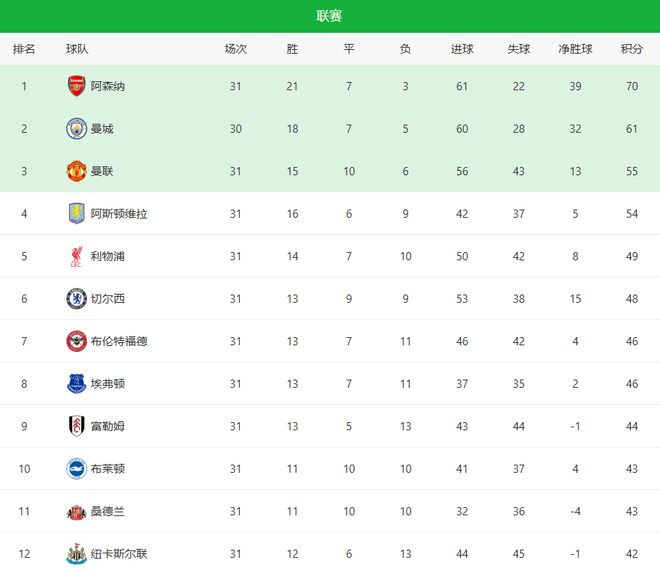The width and height of the screenshot is (660, 572).
Task: Click the Everton club crest icon
Action: point(76,384)
